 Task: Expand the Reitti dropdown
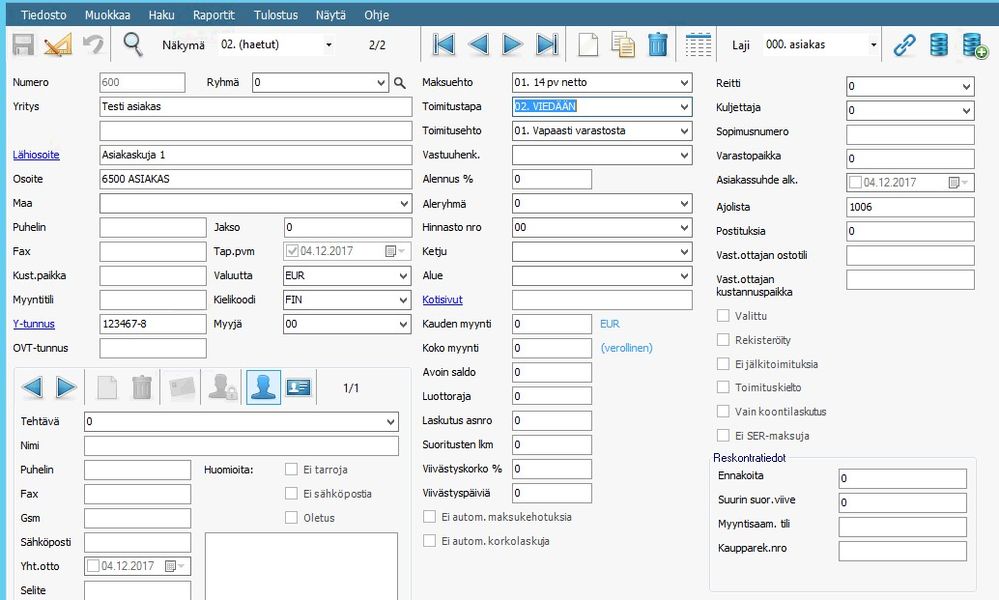[966, 87]
